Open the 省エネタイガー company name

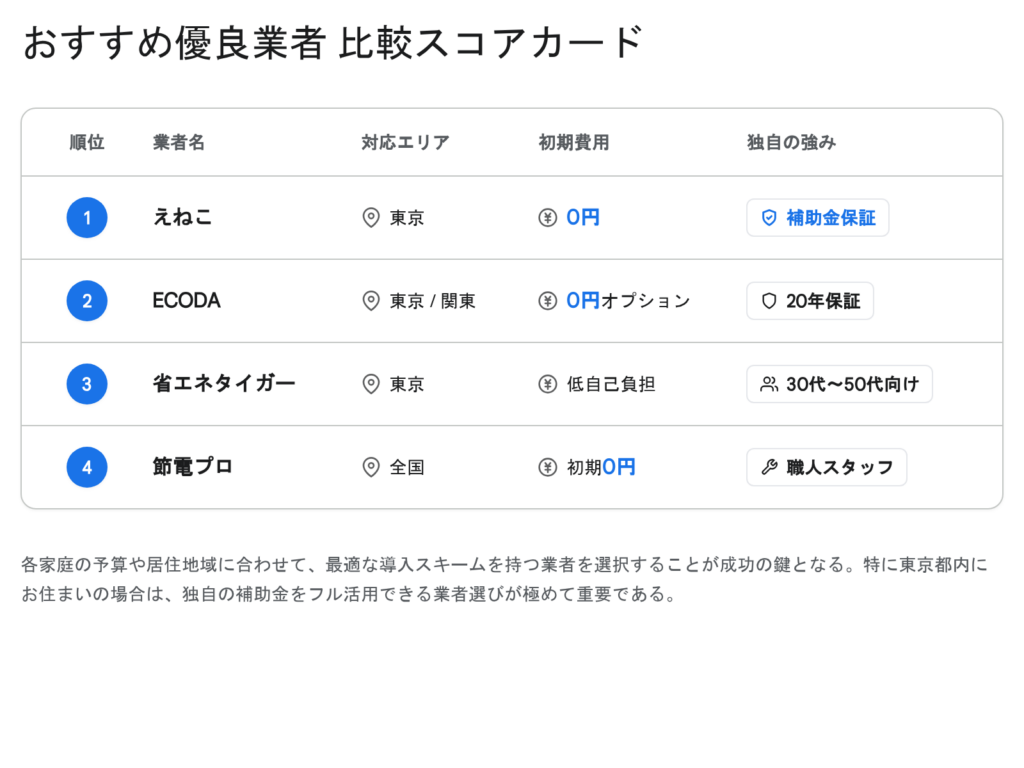click(x=224, y=384)
